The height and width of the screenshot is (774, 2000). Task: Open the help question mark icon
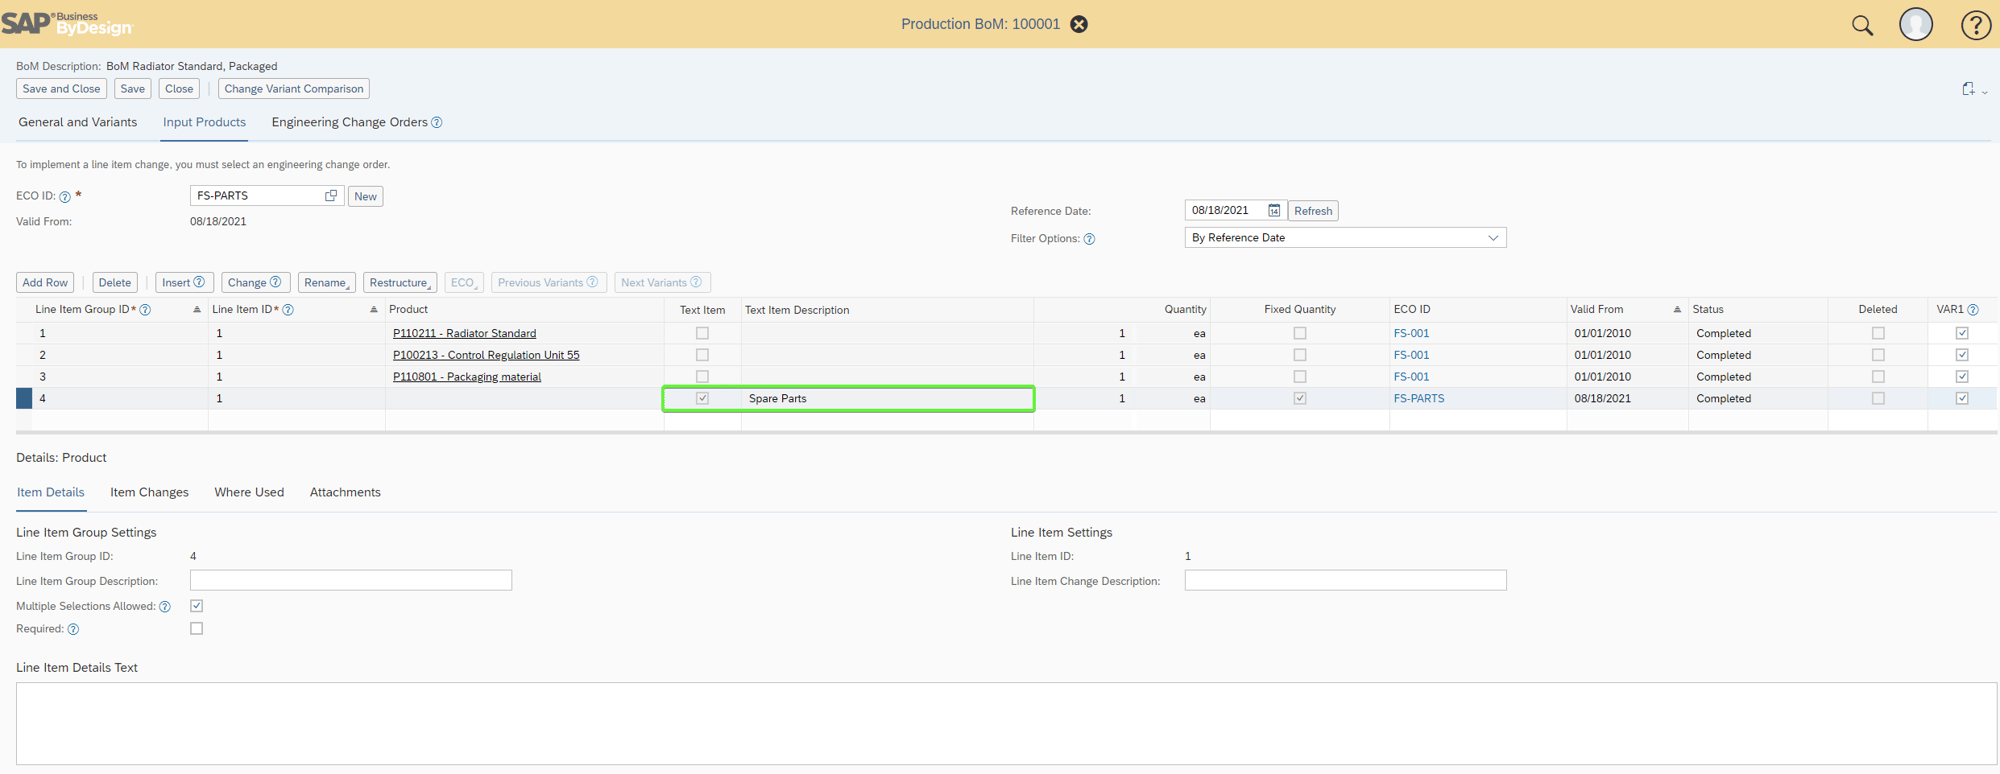coord(1975,25)
